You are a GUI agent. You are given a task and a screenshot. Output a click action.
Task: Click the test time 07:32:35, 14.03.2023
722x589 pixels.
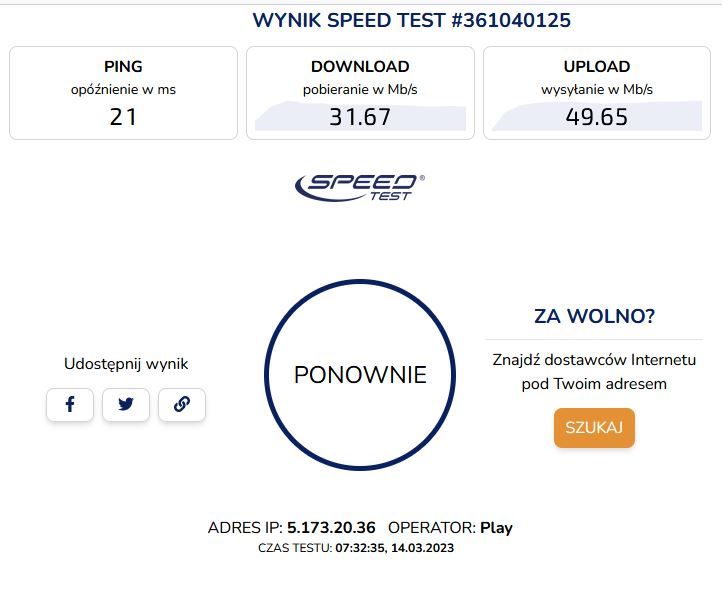tap(395, 548)
